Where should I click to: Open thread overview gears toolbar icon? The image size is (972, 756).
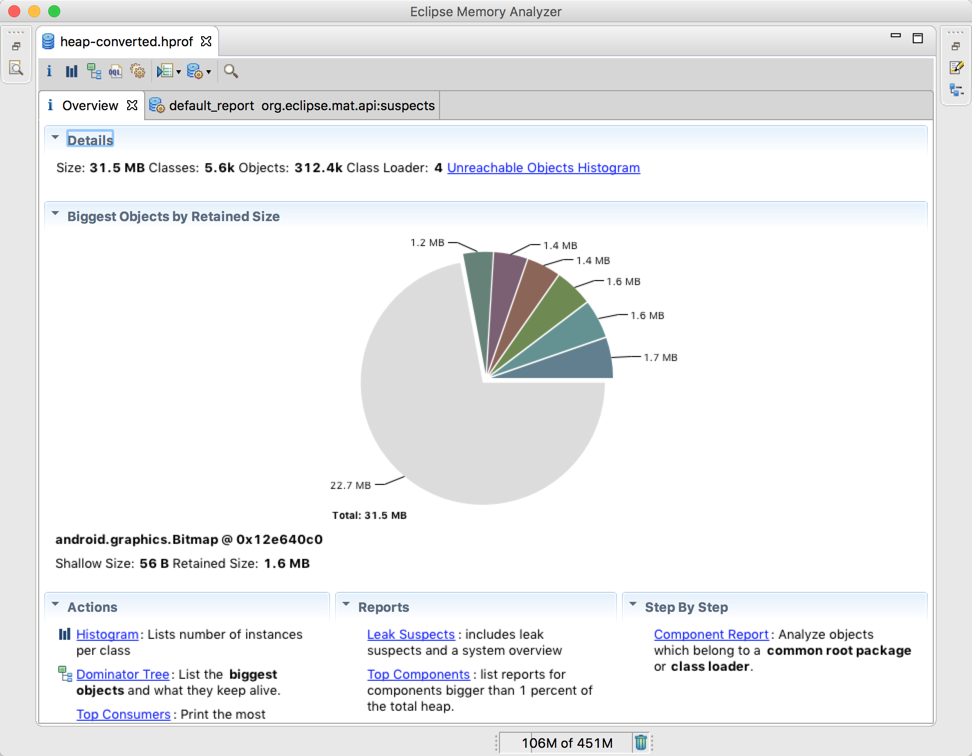(x=138, y=71)
